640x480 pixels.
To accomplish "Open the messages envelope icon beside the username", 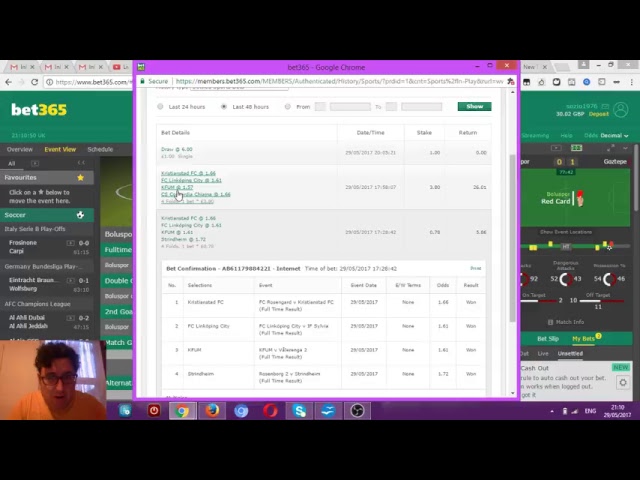I will point(605,106).
